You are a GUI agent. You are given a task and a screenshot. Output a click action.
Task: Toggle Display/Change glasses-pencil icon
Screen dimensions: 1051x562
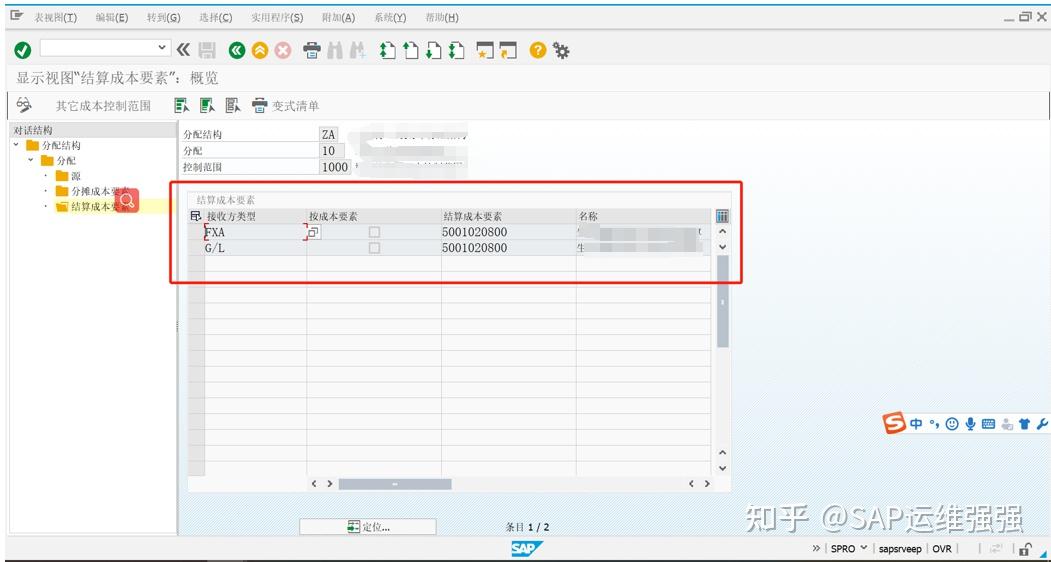pos(25,105)
